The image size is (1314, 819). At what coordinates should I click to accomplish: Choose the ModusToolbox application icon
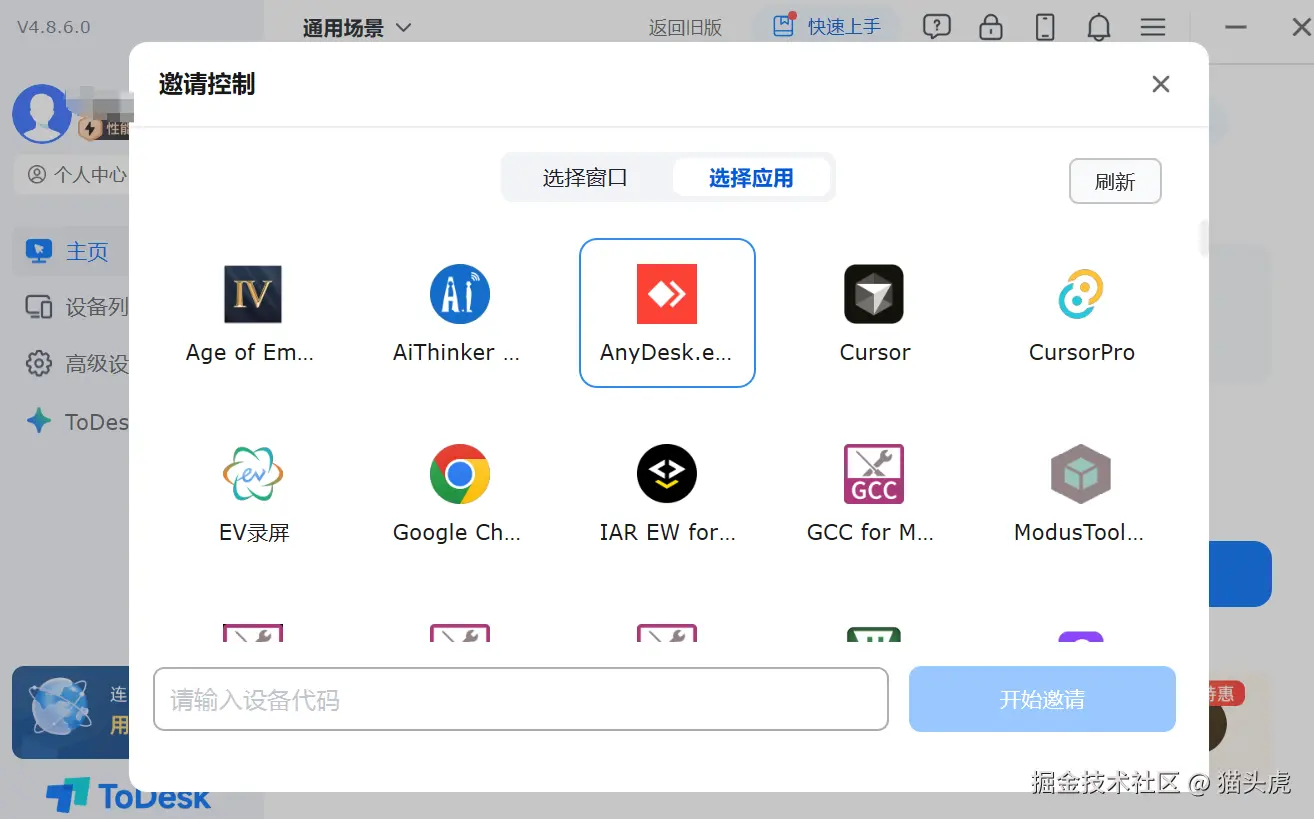point(1081,474)
